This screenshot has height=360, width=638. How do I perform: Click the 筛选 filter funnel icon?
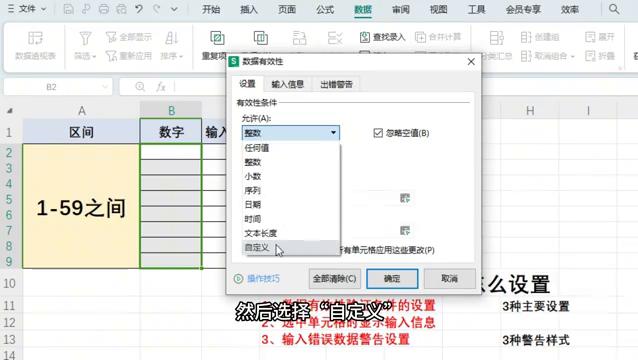point(85,39)
